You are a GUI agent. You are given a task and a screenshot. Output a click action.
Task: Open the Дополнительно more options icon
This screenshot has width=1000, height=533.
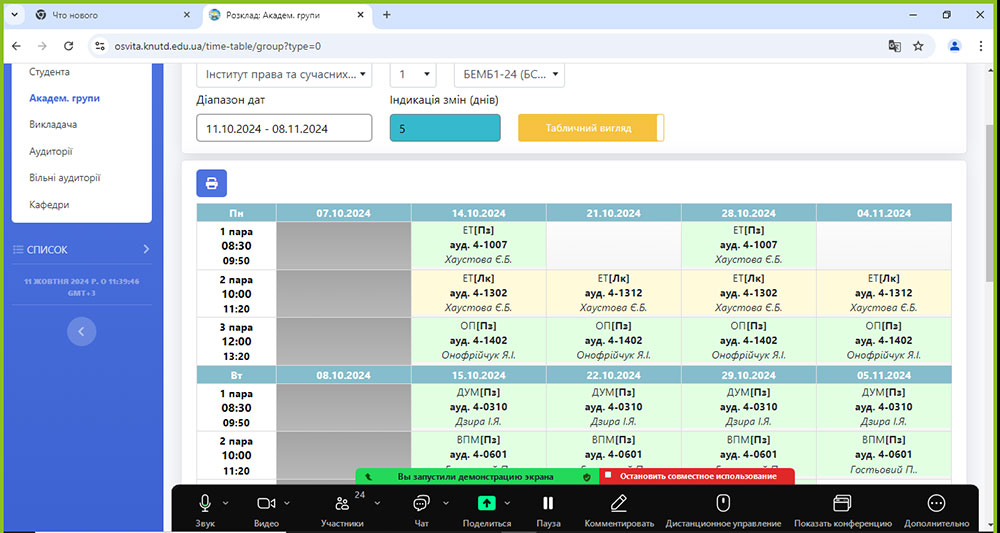pyautogui.click(x=936, y=504)
